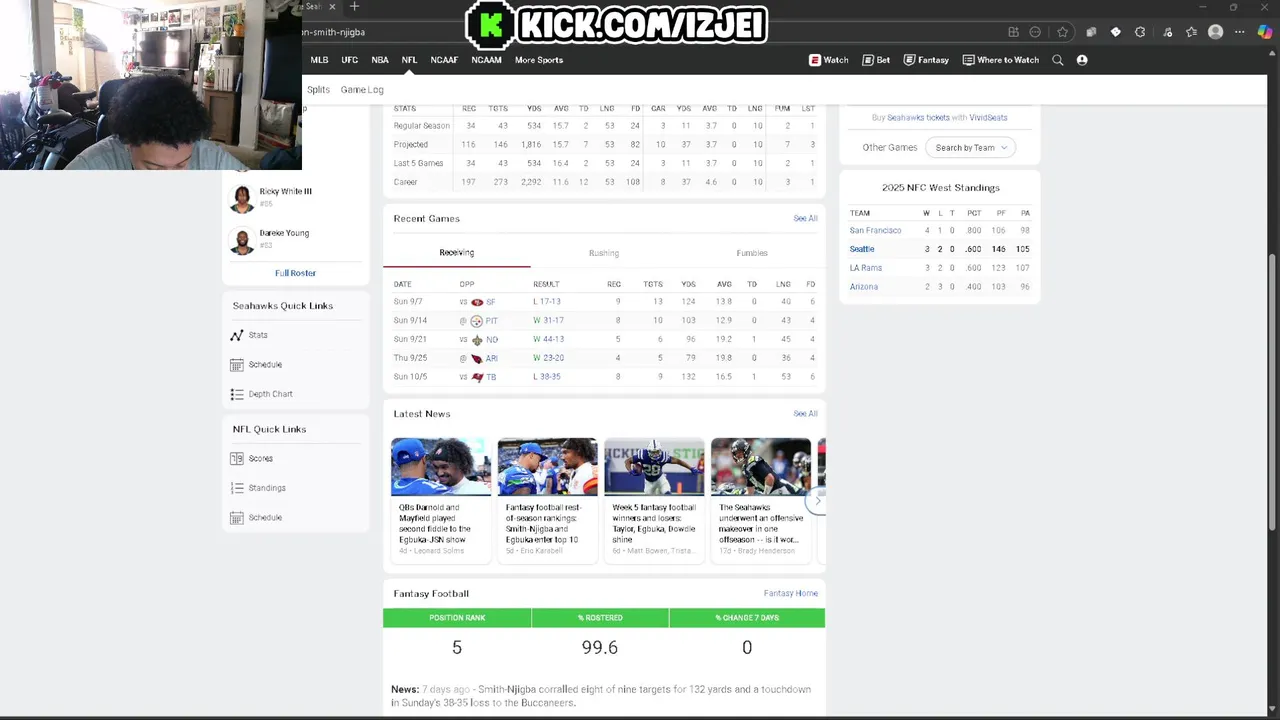This screenshot has height=720, width=1280.
Task: Click the address bar apps icon
Action: (1013, 32)
